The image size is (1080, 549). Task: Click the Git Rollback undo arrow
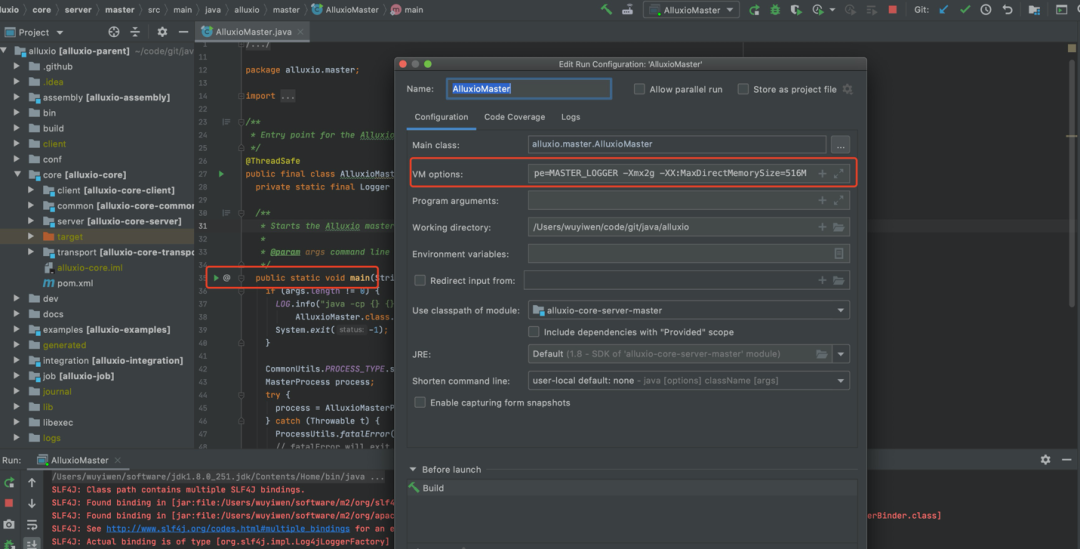tap(1007, 10)
